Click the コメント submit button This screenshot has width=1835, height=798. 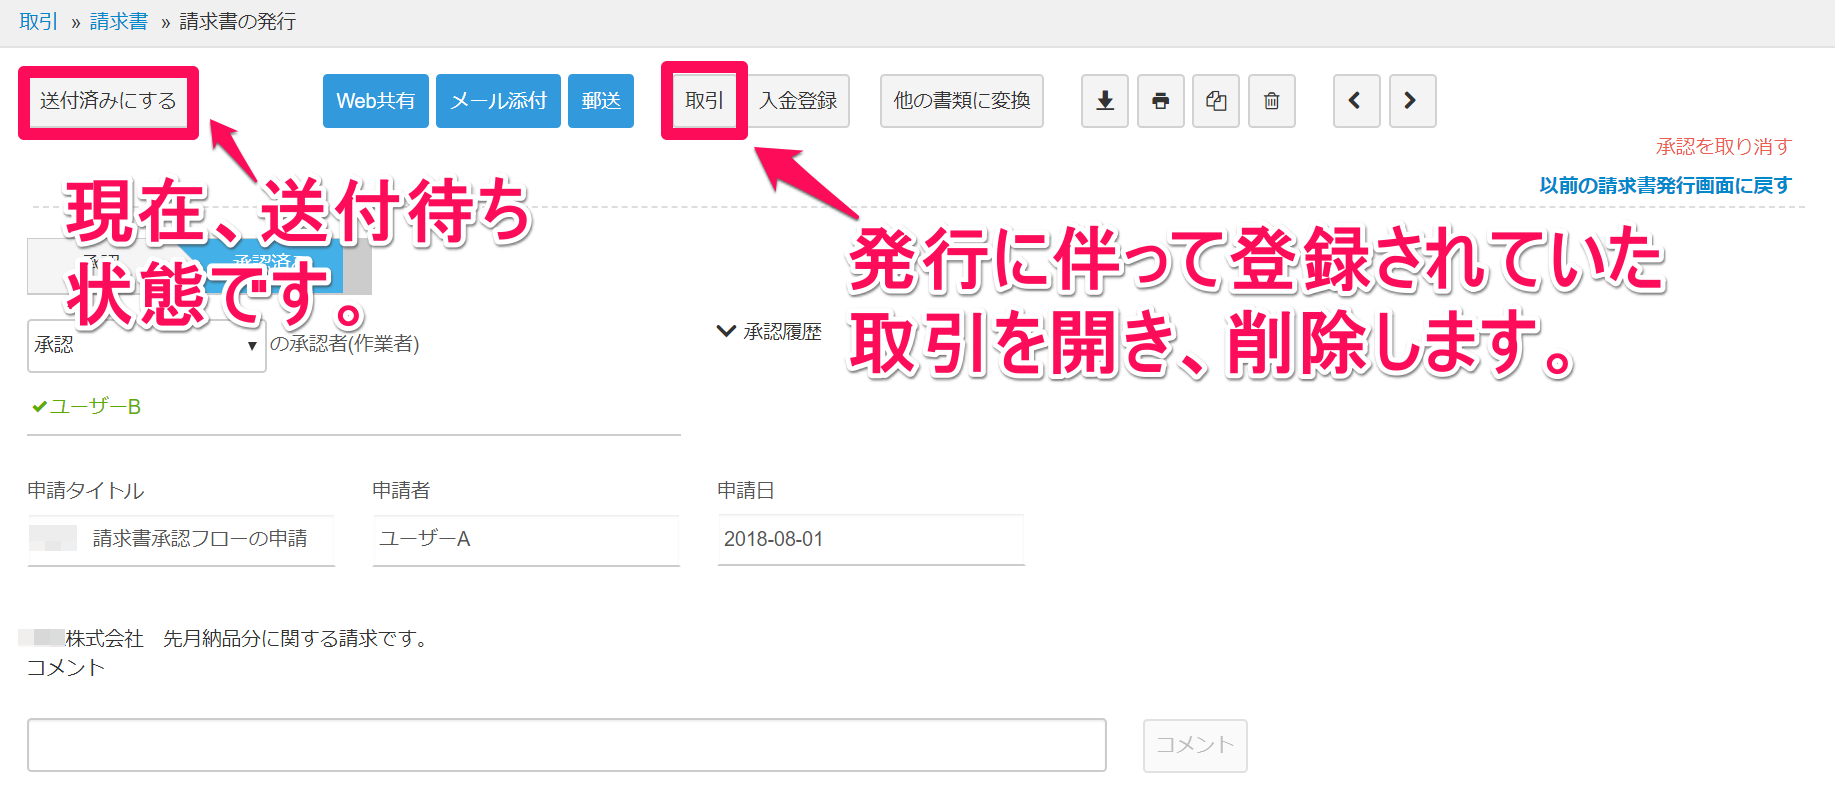tap(1195, 745)
